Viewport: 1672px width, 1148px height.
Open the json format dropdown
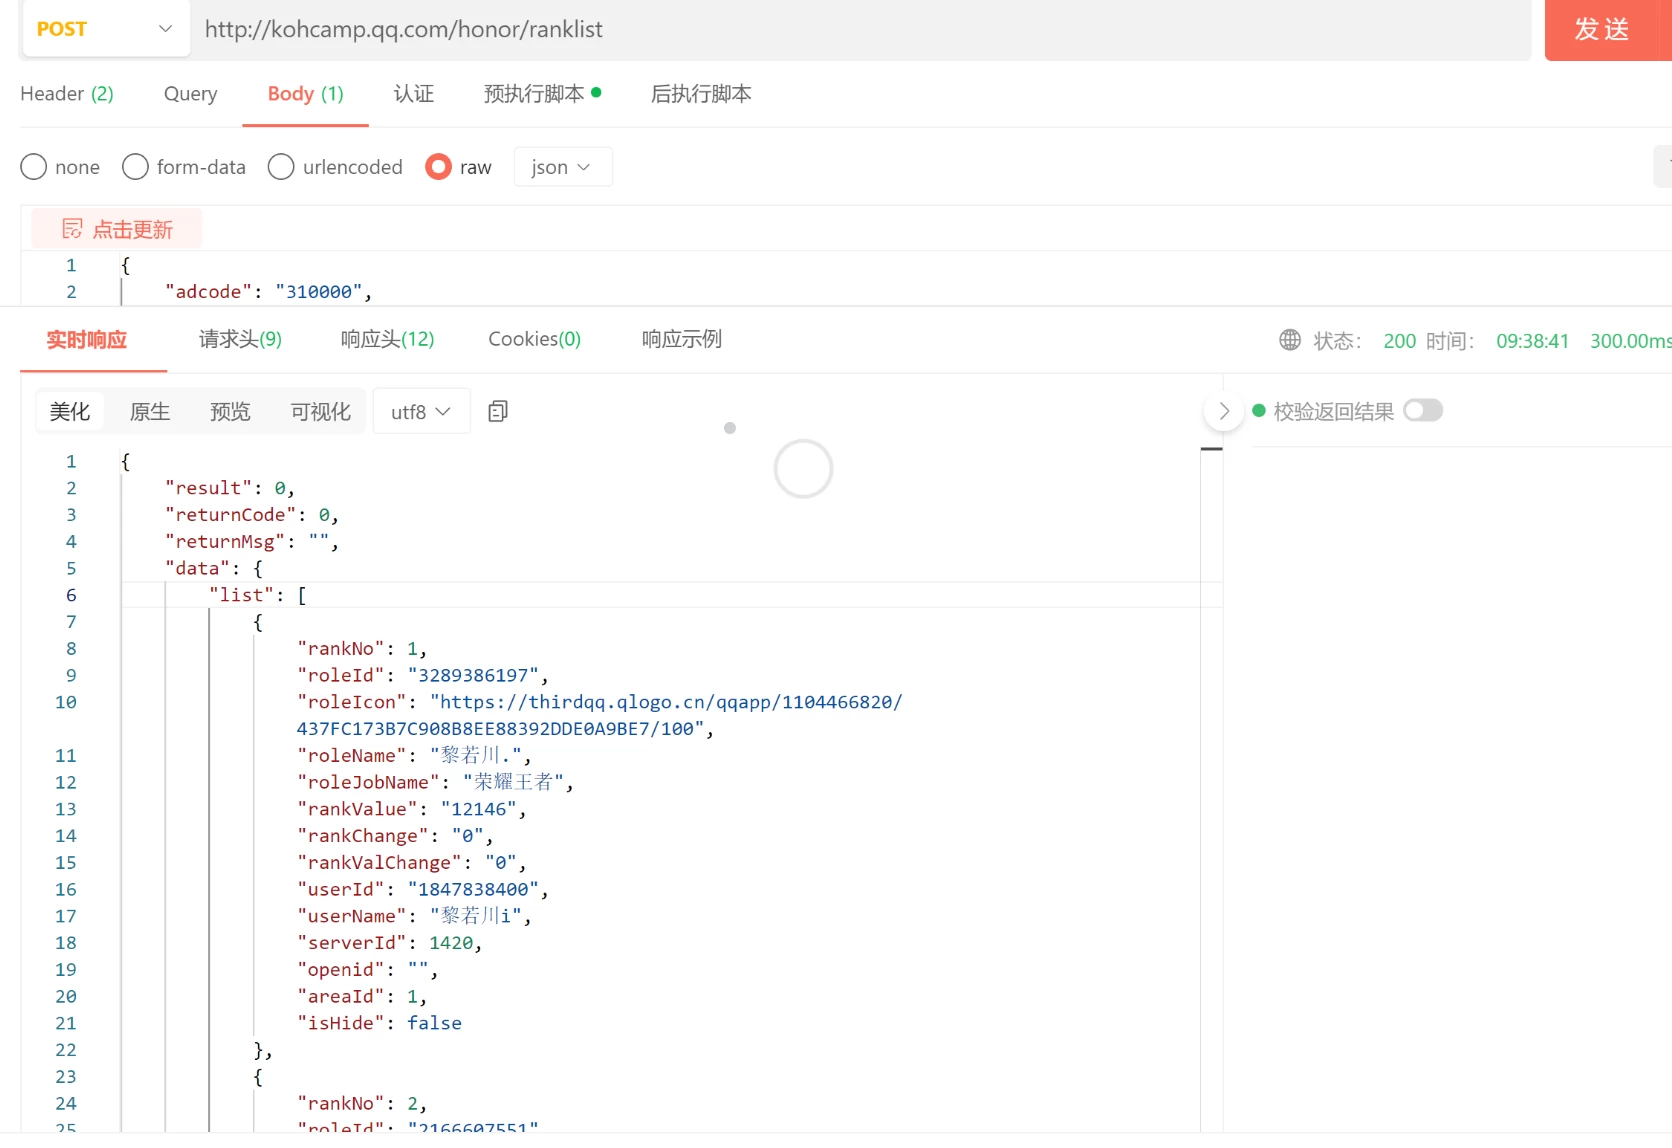[561, 167]
